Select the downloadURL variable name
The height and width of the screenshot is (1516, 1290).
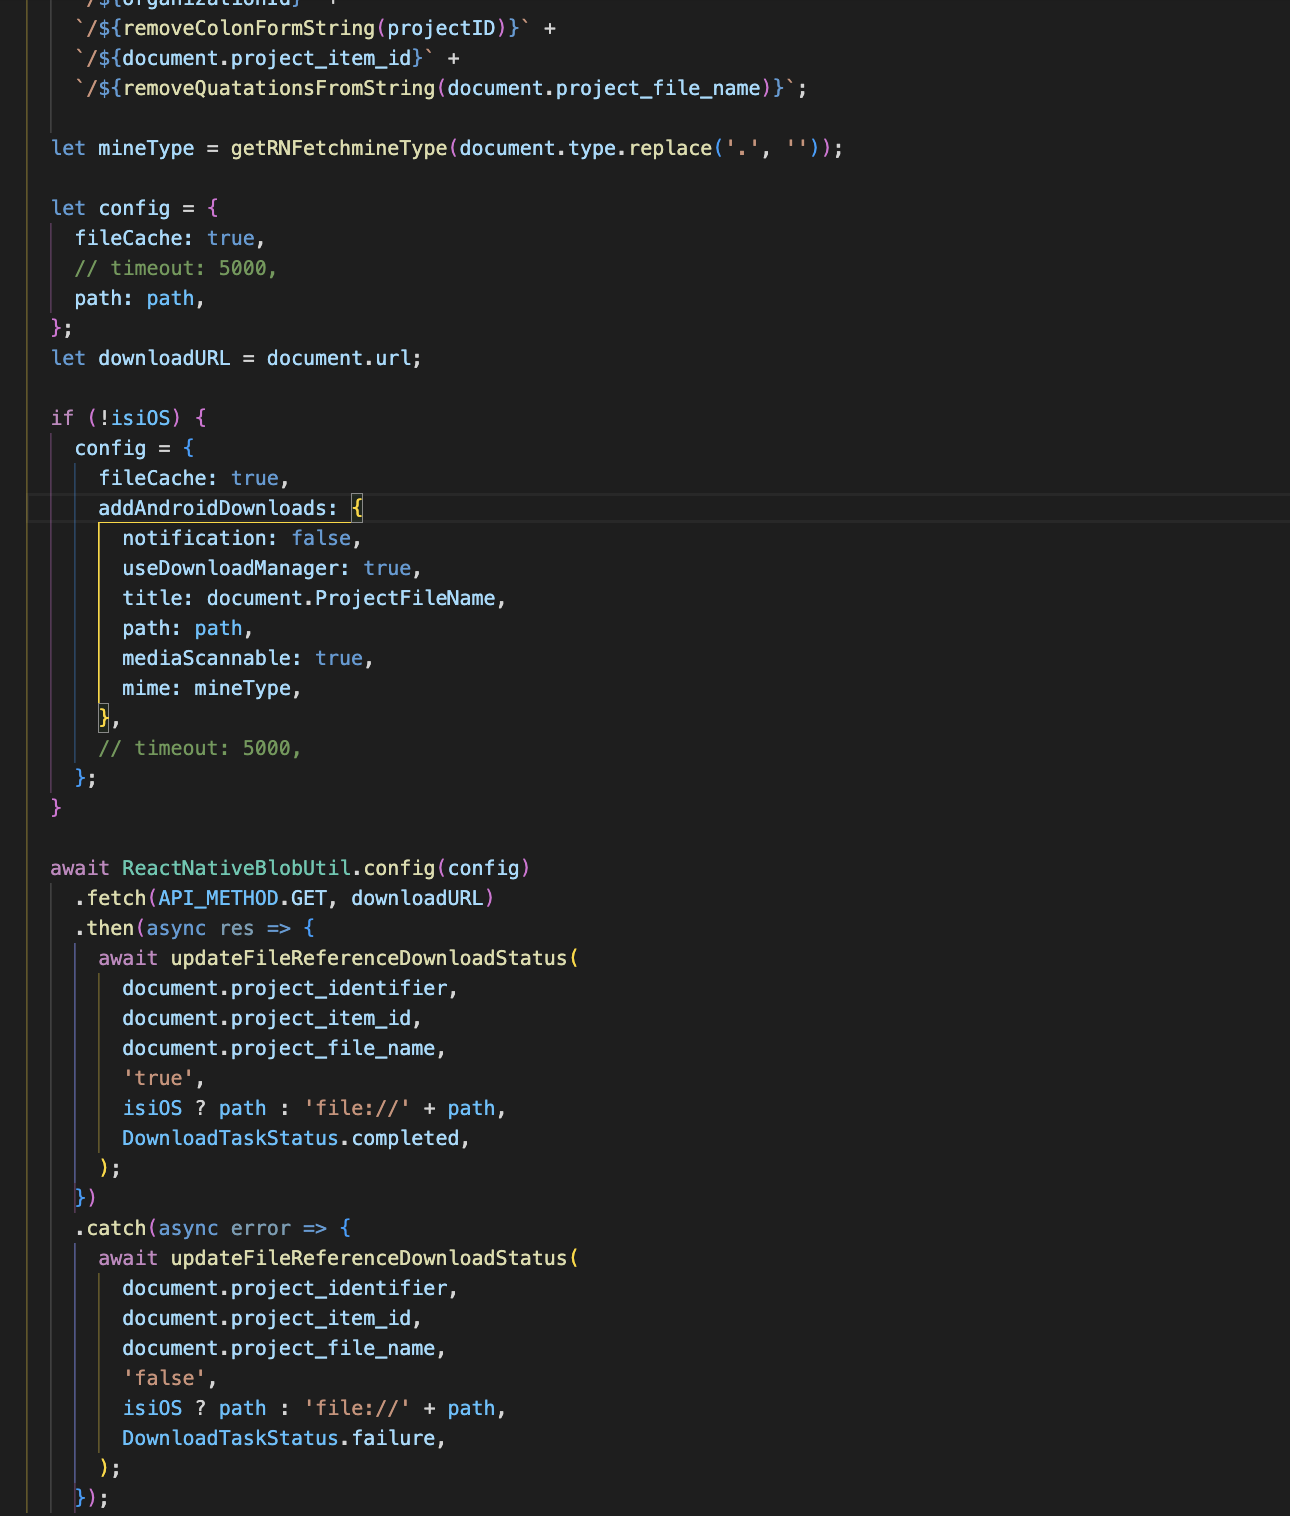coord(163,357)
